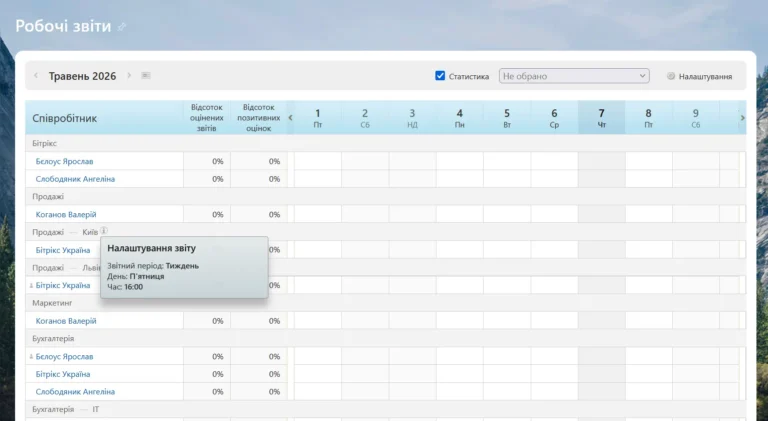This screenshot has height=421, width=768.
Task: Open day 7 report cell for Слободяник Ангеліна in Бухгалтерія
Action: coord(601,392)
